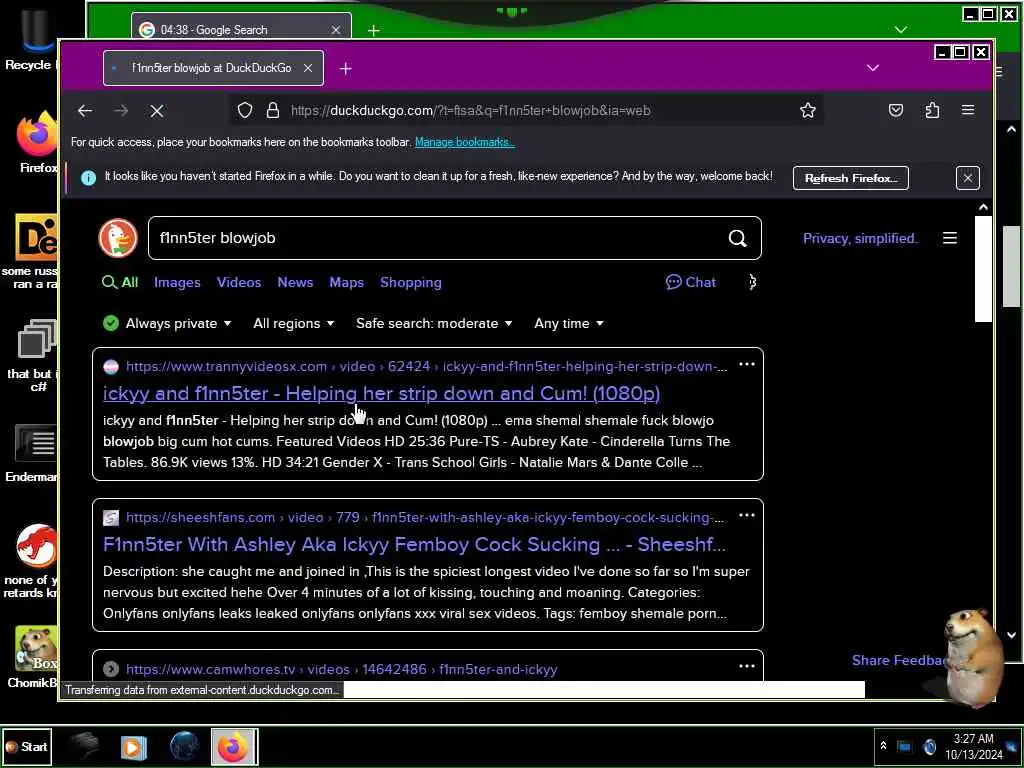Click the scroll-down arrow of green window
This screenshot has width=1024, height=768.
click(x=1012, y=634)
